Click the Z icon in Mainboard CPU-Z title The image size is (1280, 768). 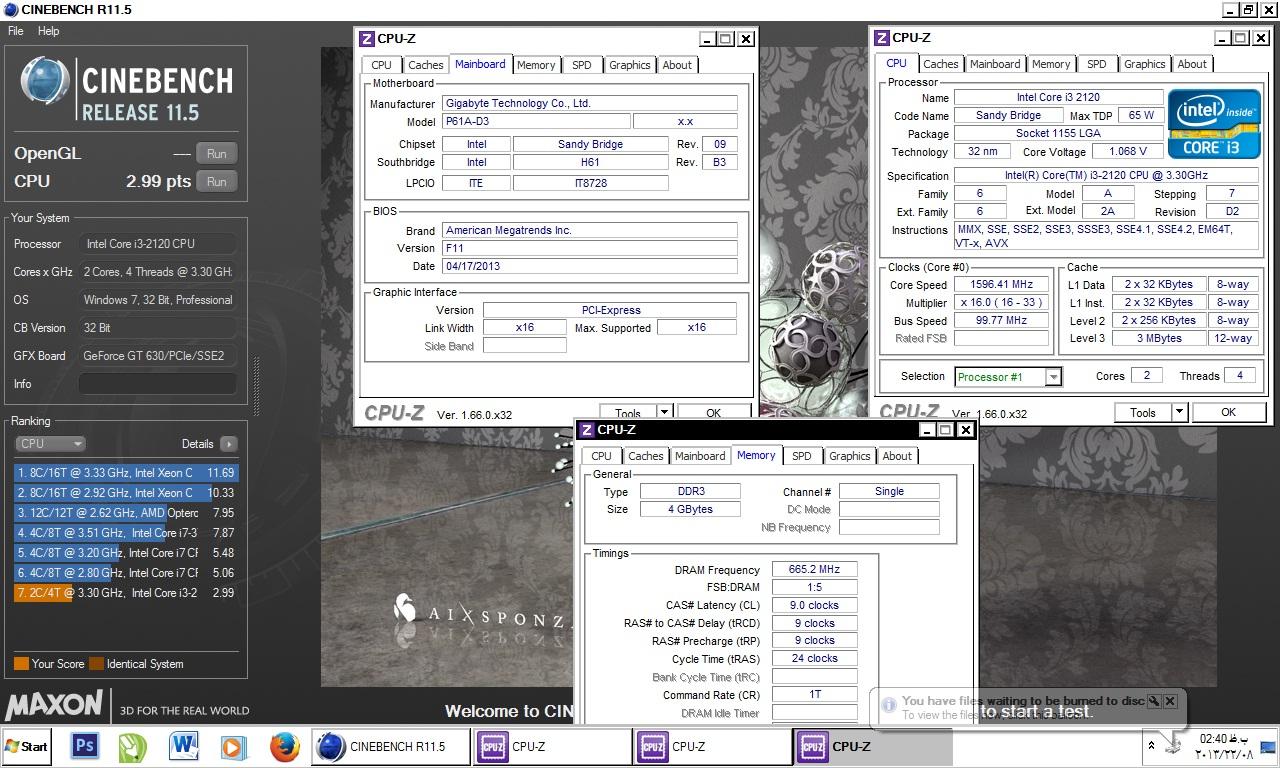coord(367,39)
